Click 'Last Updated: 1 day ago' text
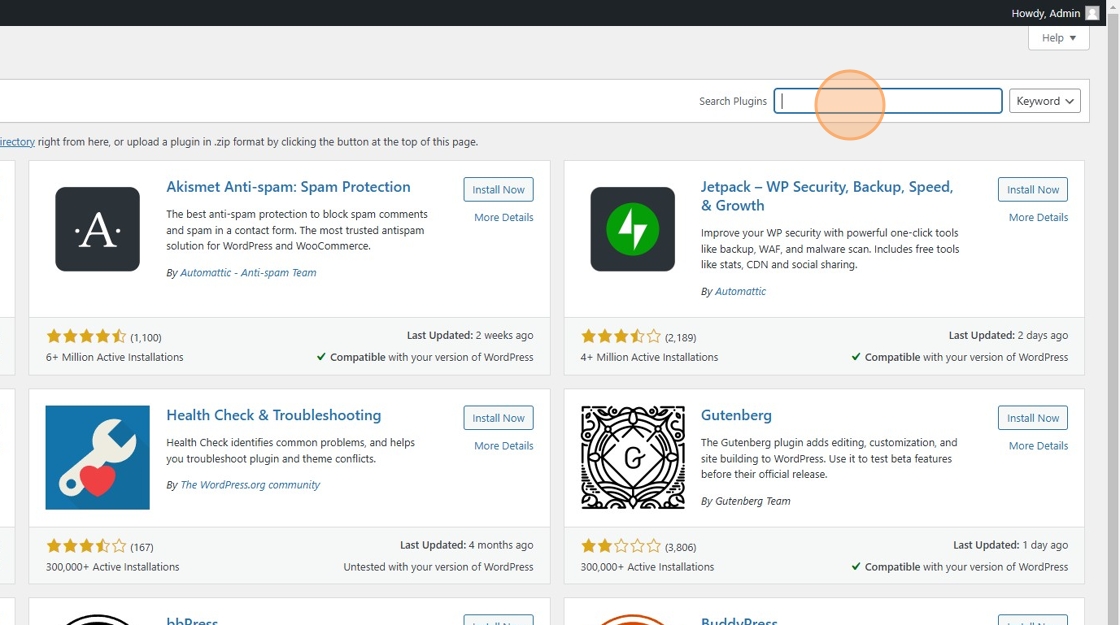The height and width of the screenshot is (625, 1120). coord(1011,545)
